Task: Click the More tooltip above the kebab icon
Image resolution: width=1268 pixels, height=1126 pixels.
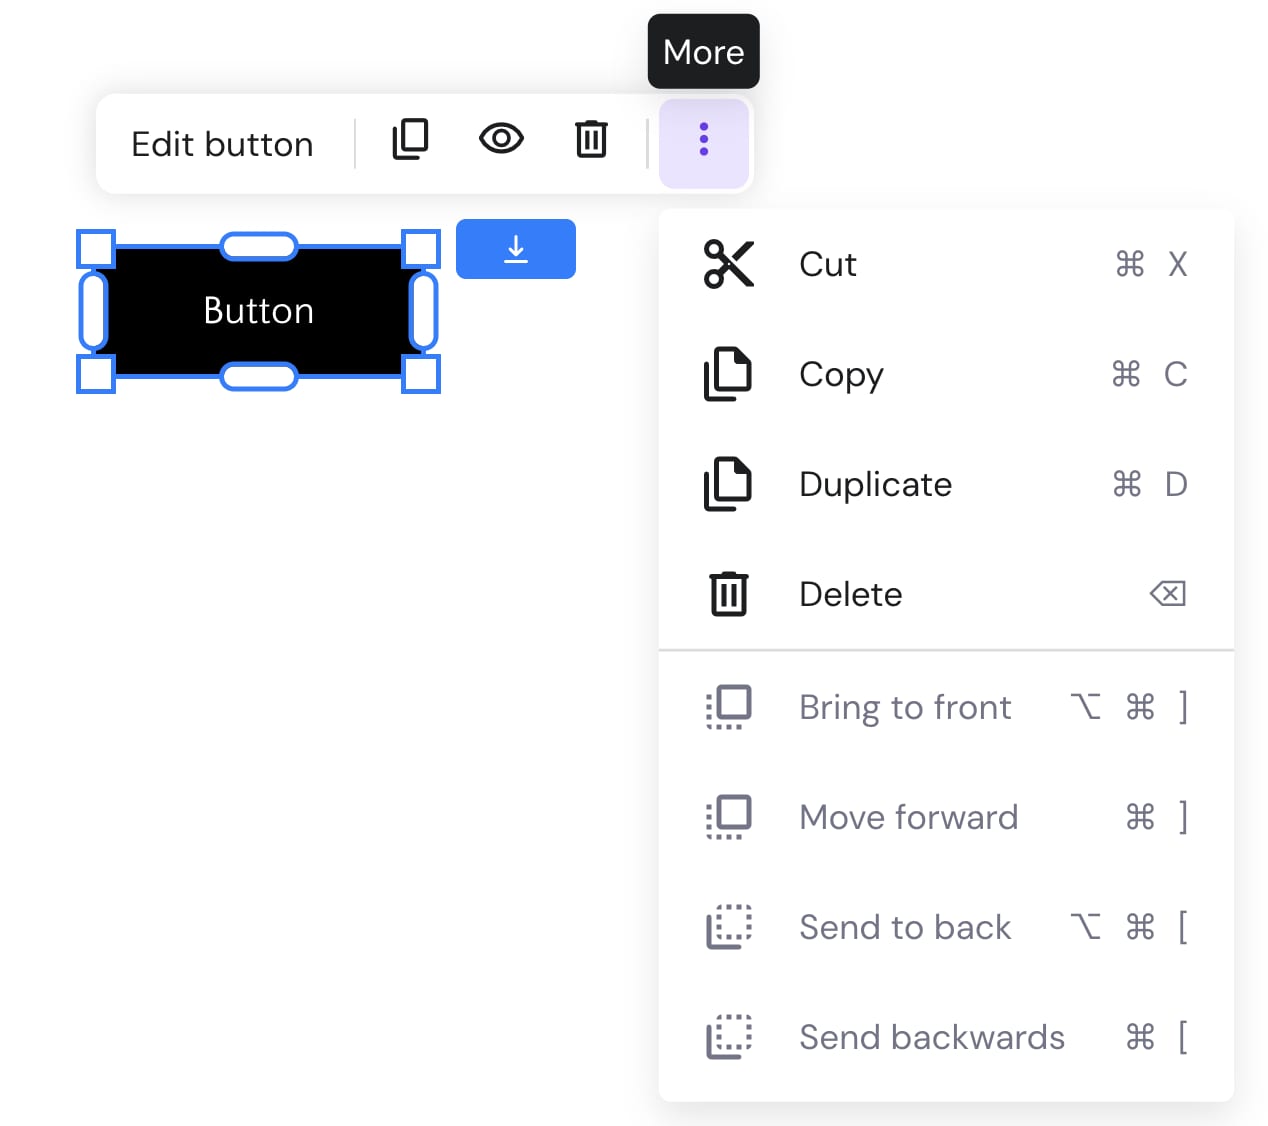Action: [x=703, y=51]
